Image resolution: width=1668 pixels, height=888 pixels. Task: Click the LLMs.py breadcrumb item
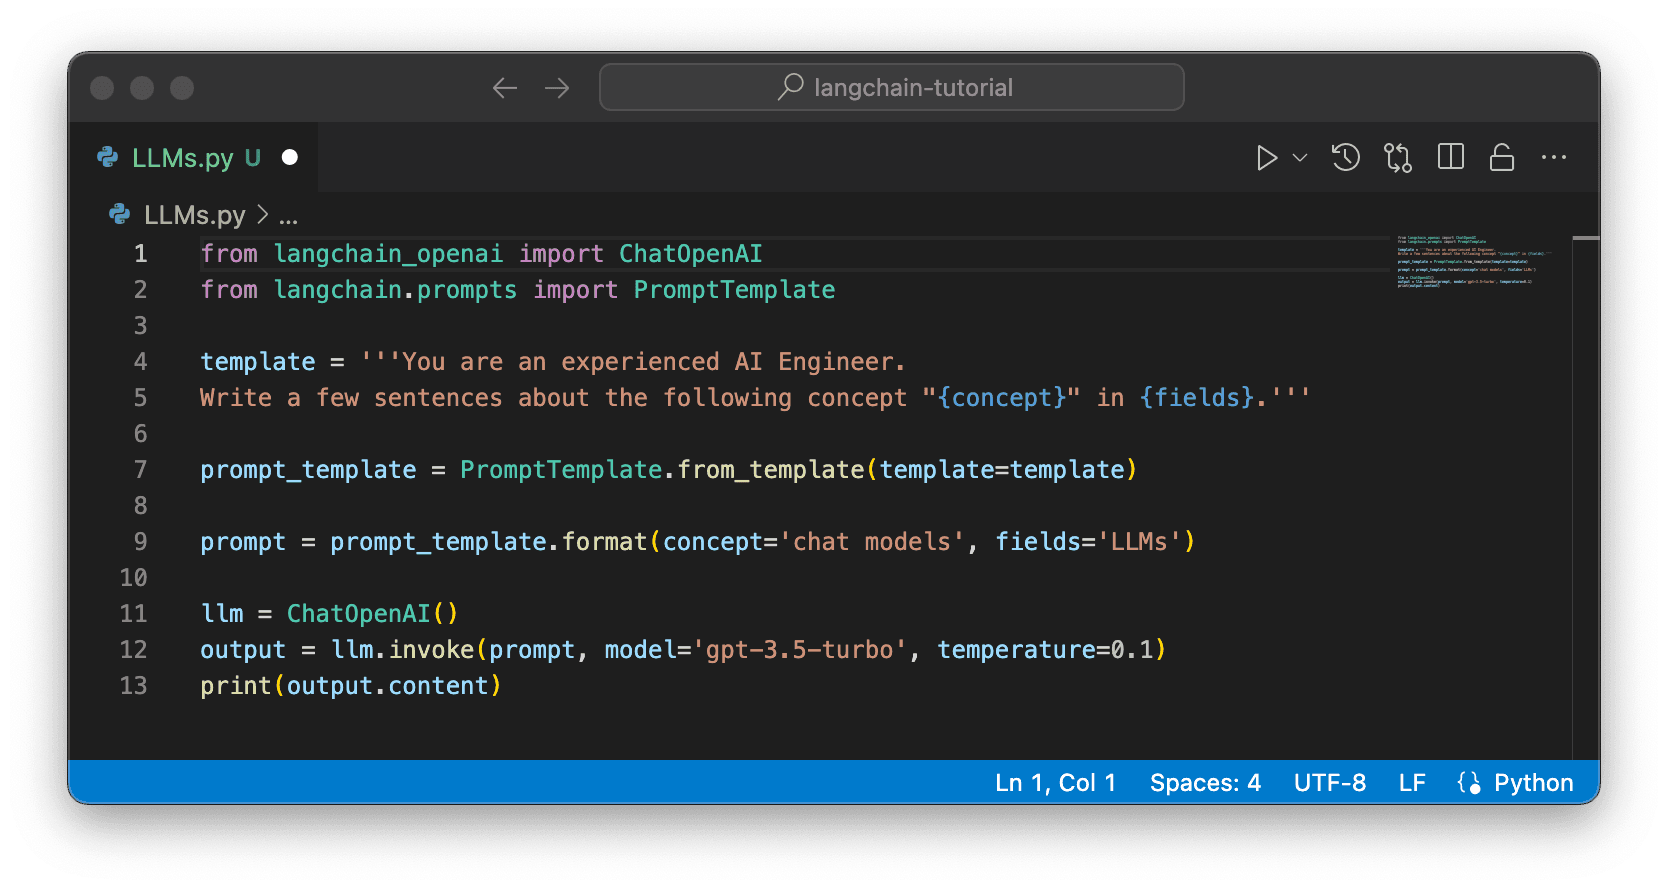pos(195,215)
